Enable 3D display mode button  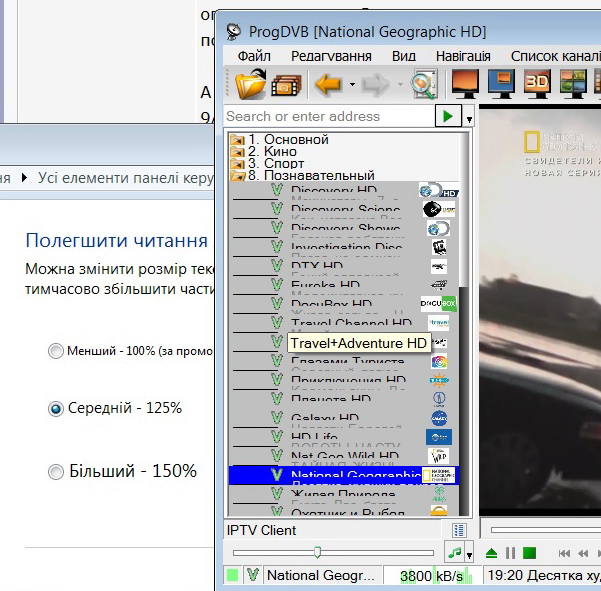point(538,84)
